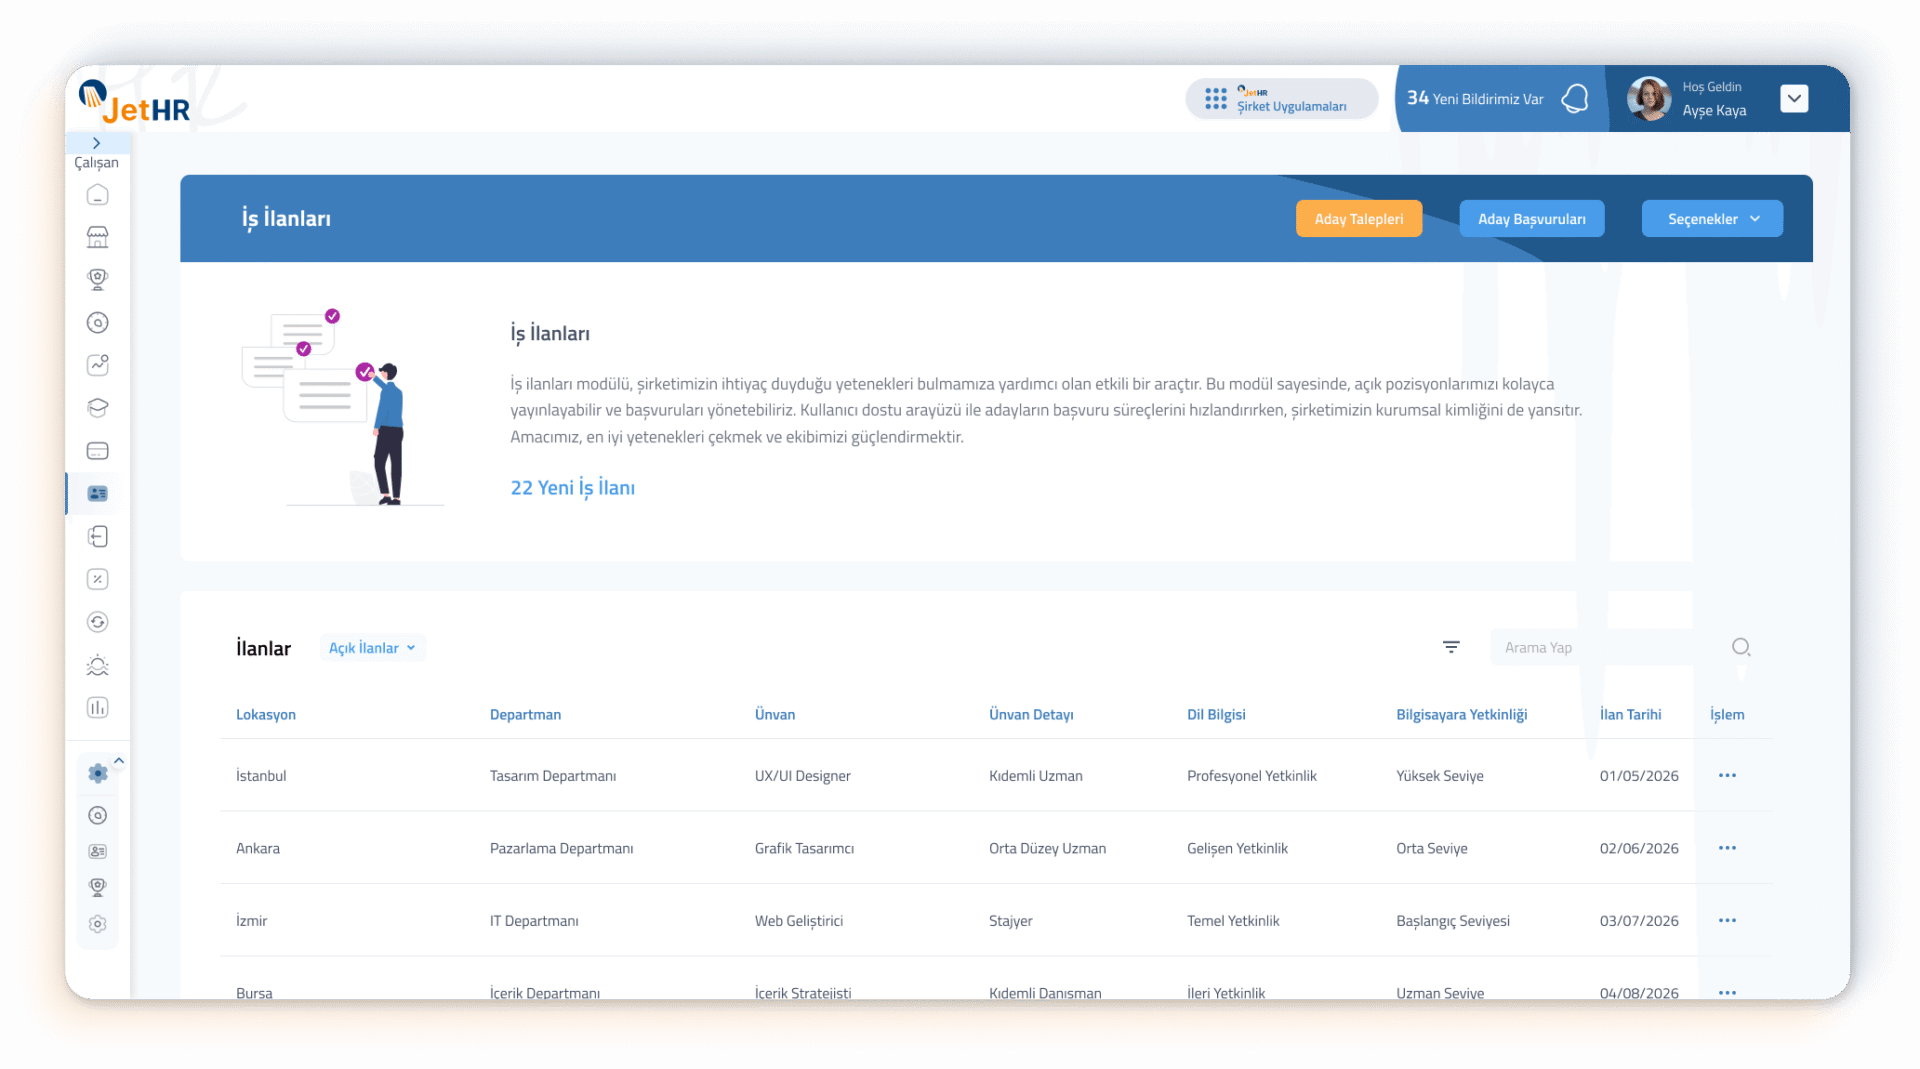This screenshot has height=1069, width=1920.
Task: Click the Arama Yap search field
Action: [1608, 648]
